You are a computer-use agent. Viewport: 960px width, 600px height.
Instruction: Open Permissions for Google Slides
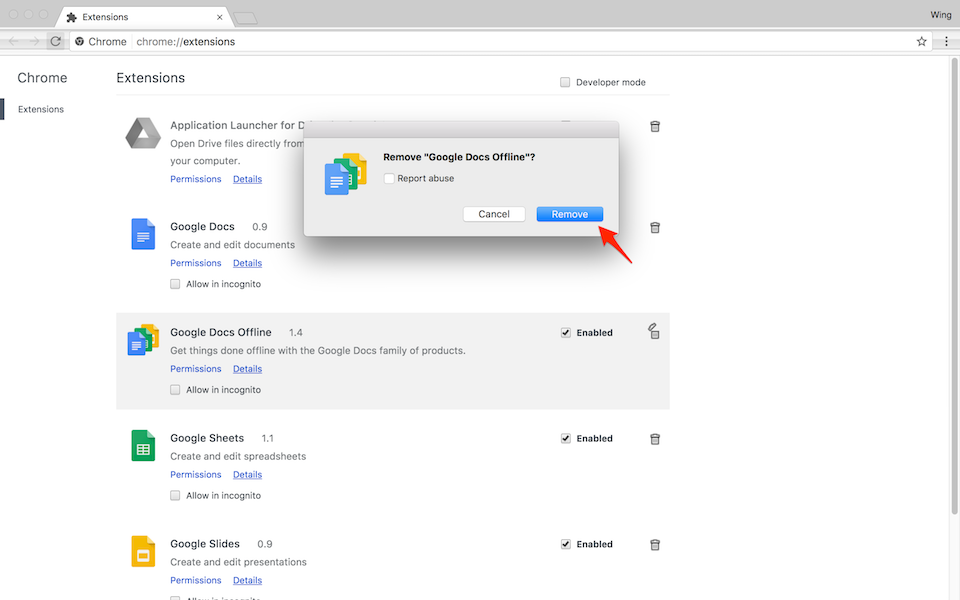(x=195, y=580)
